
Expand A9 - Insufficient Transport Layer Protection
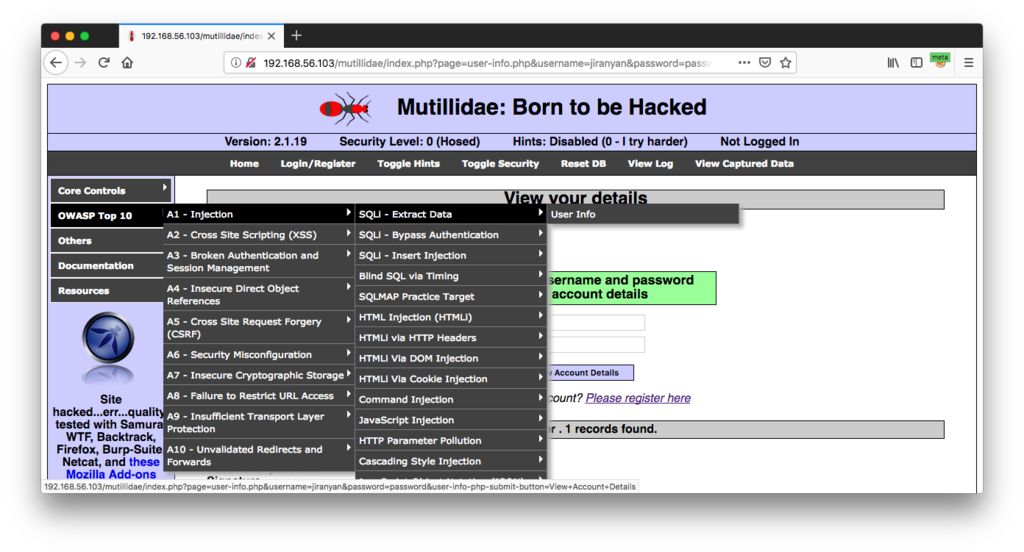coord(259,423)
